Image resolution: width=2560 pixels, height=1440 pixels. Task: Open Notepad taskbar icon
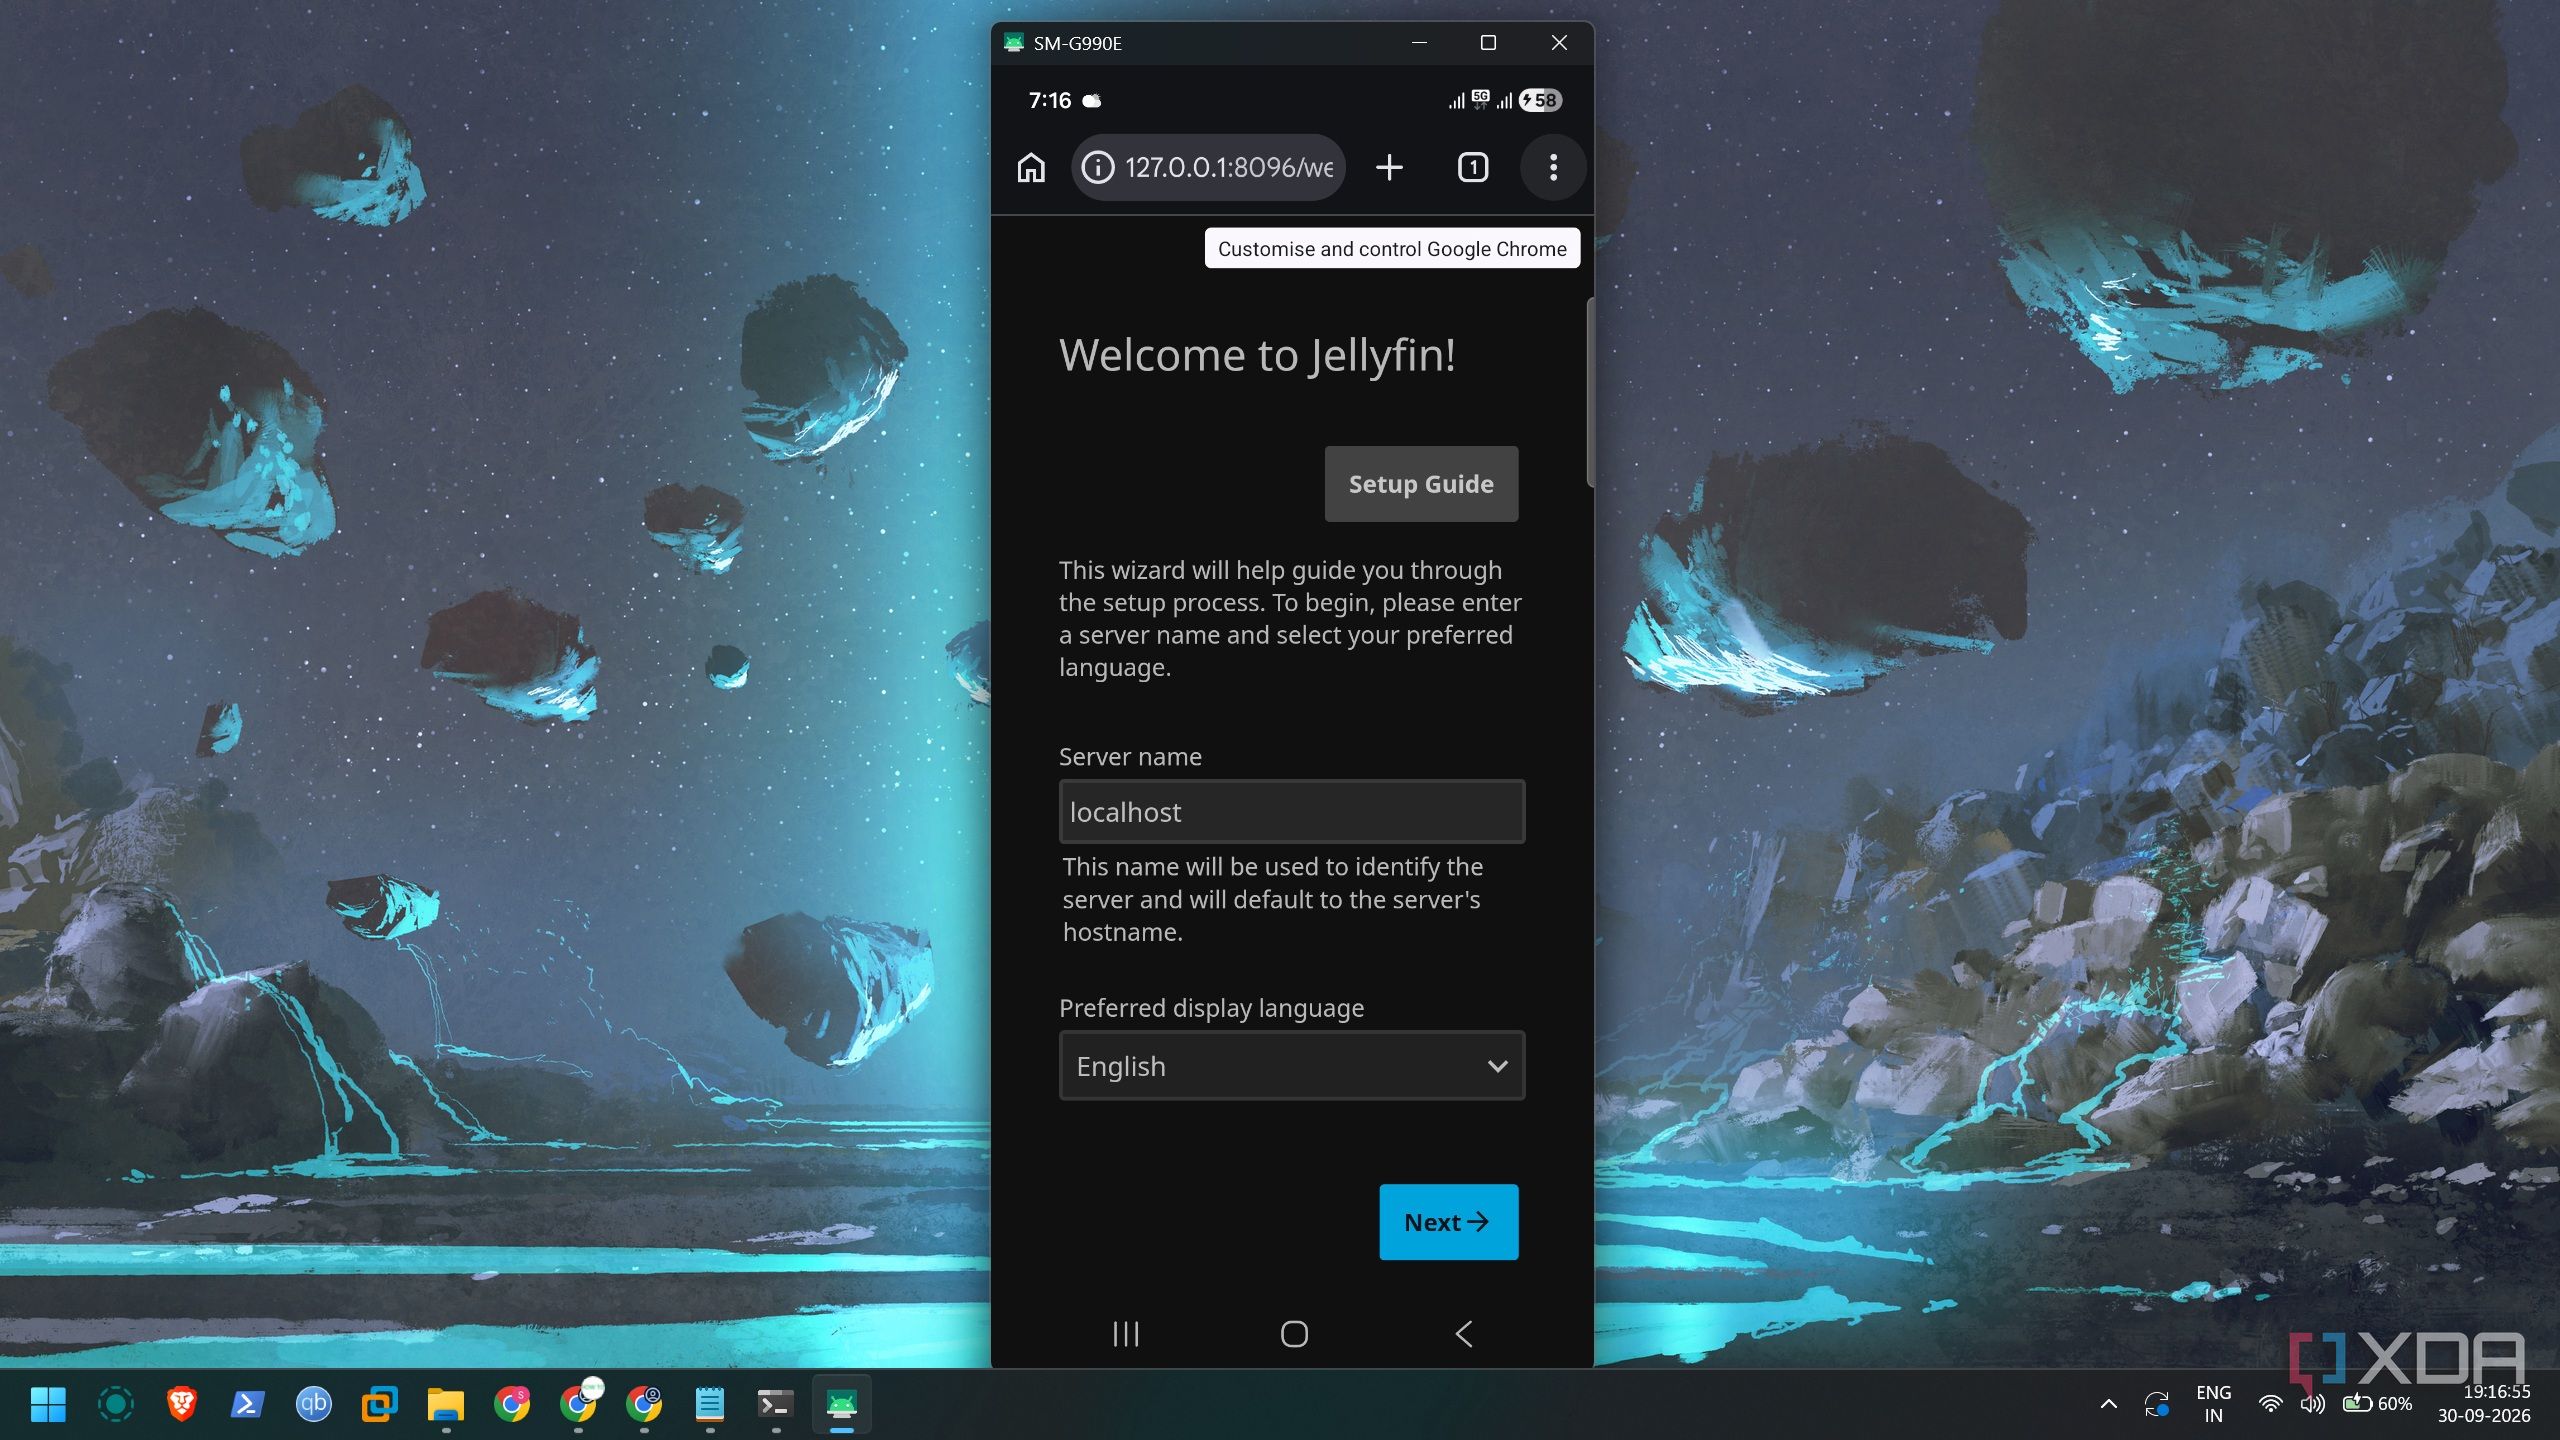pos(709,1405)
